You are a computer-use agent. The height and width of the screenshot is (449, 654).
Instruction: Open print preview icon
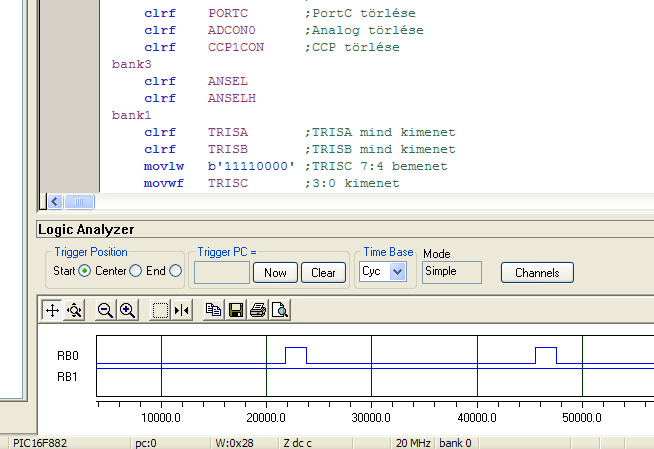[280, 310]
